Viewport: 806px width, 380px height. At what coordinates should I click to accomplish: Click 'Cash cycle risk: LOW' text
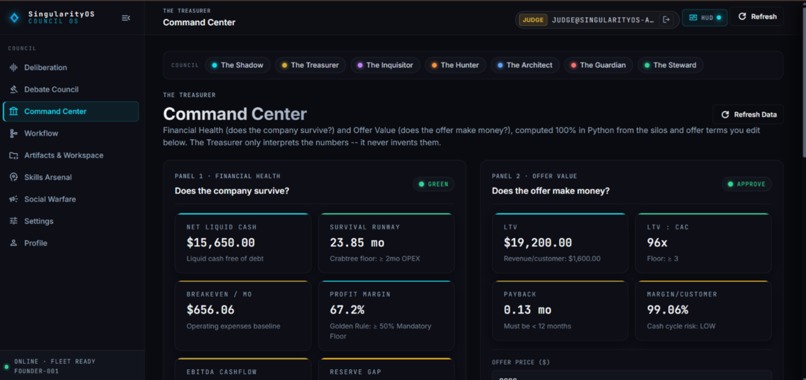point(681,326)
